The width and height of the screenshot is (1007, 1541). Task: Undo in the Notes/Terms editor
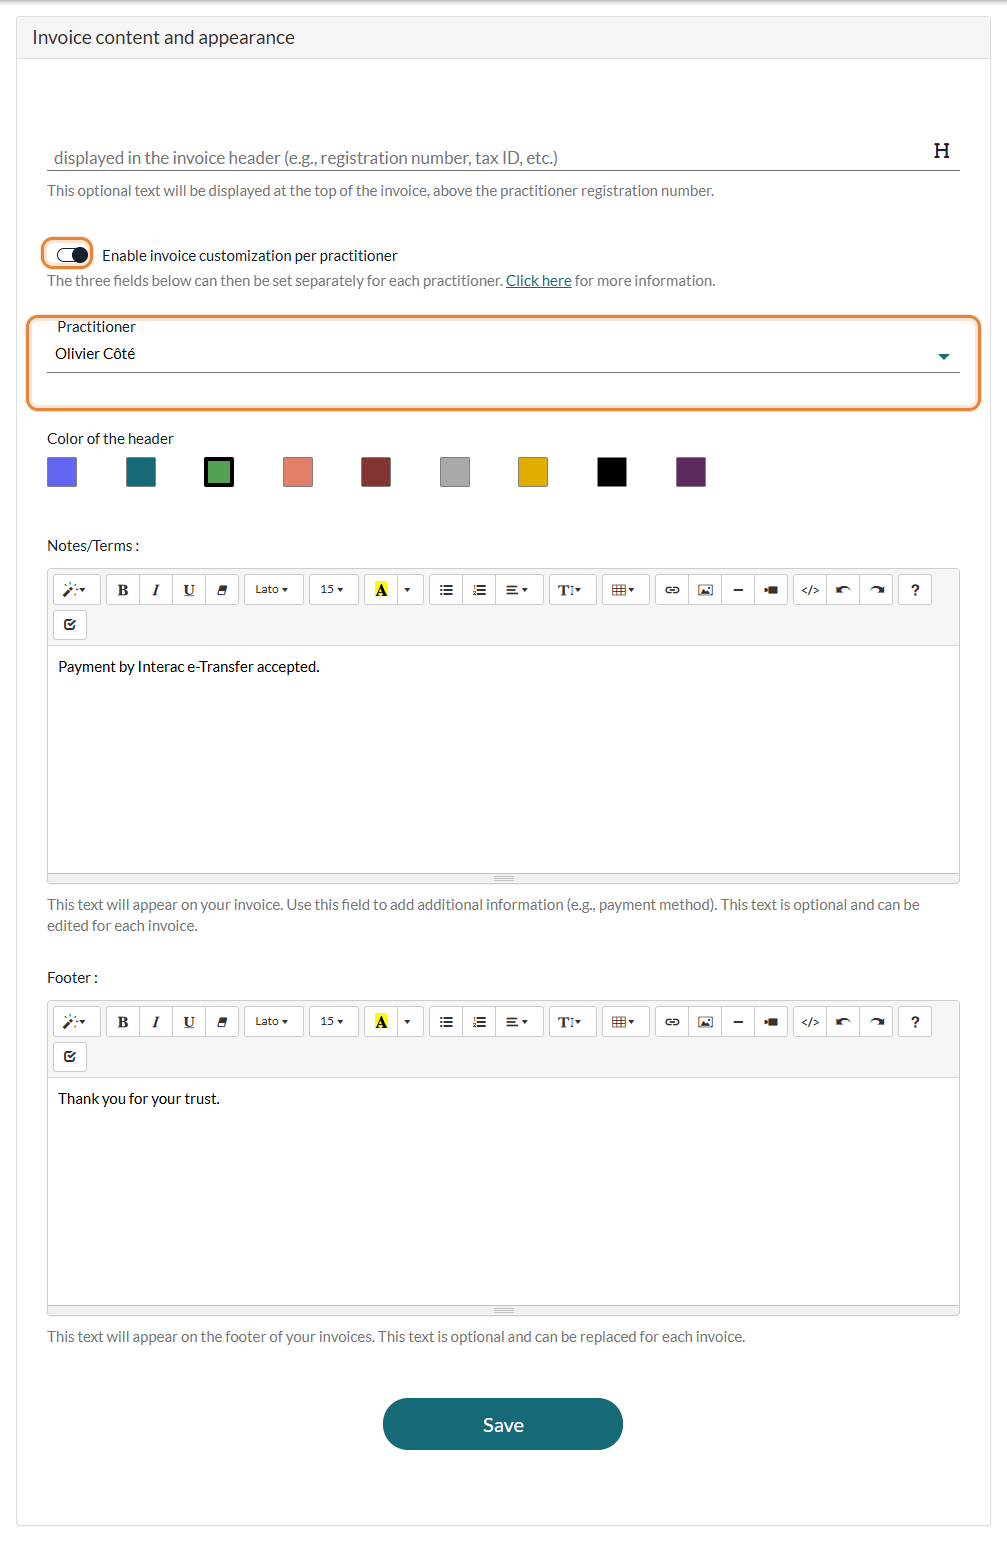tap(843, 590)
